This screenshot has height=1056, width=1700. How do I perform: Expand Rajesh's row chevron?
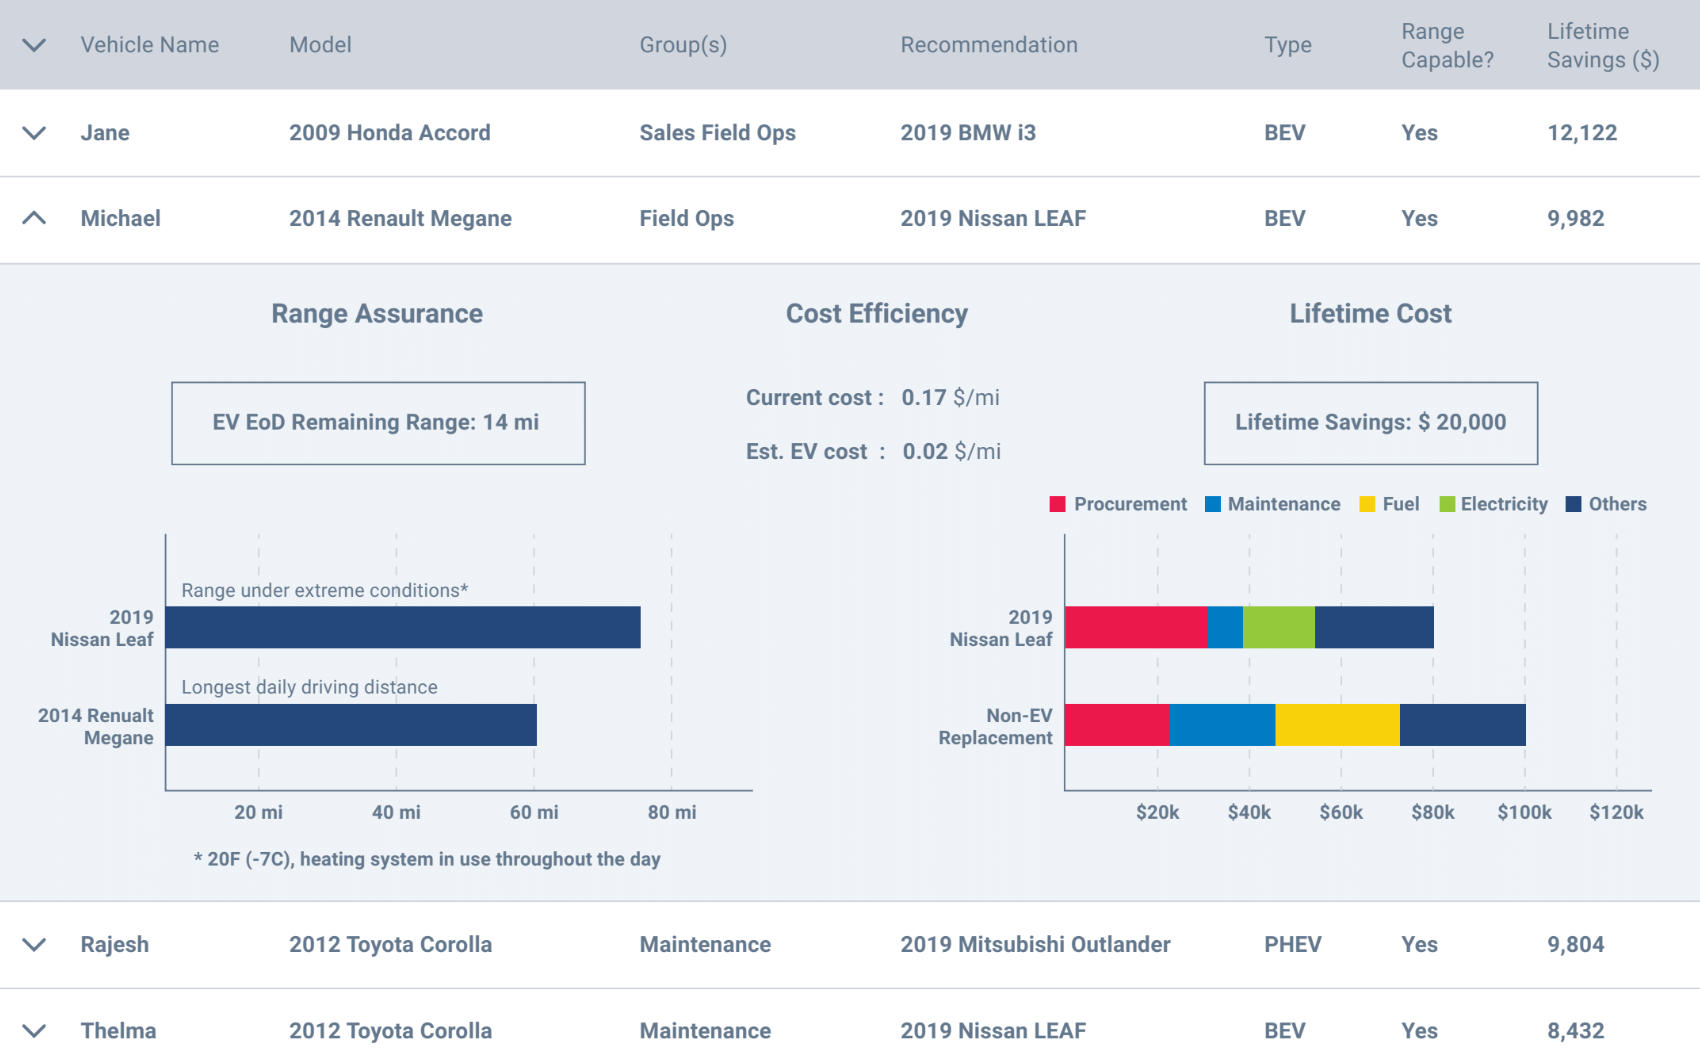(x=34, y=945)
